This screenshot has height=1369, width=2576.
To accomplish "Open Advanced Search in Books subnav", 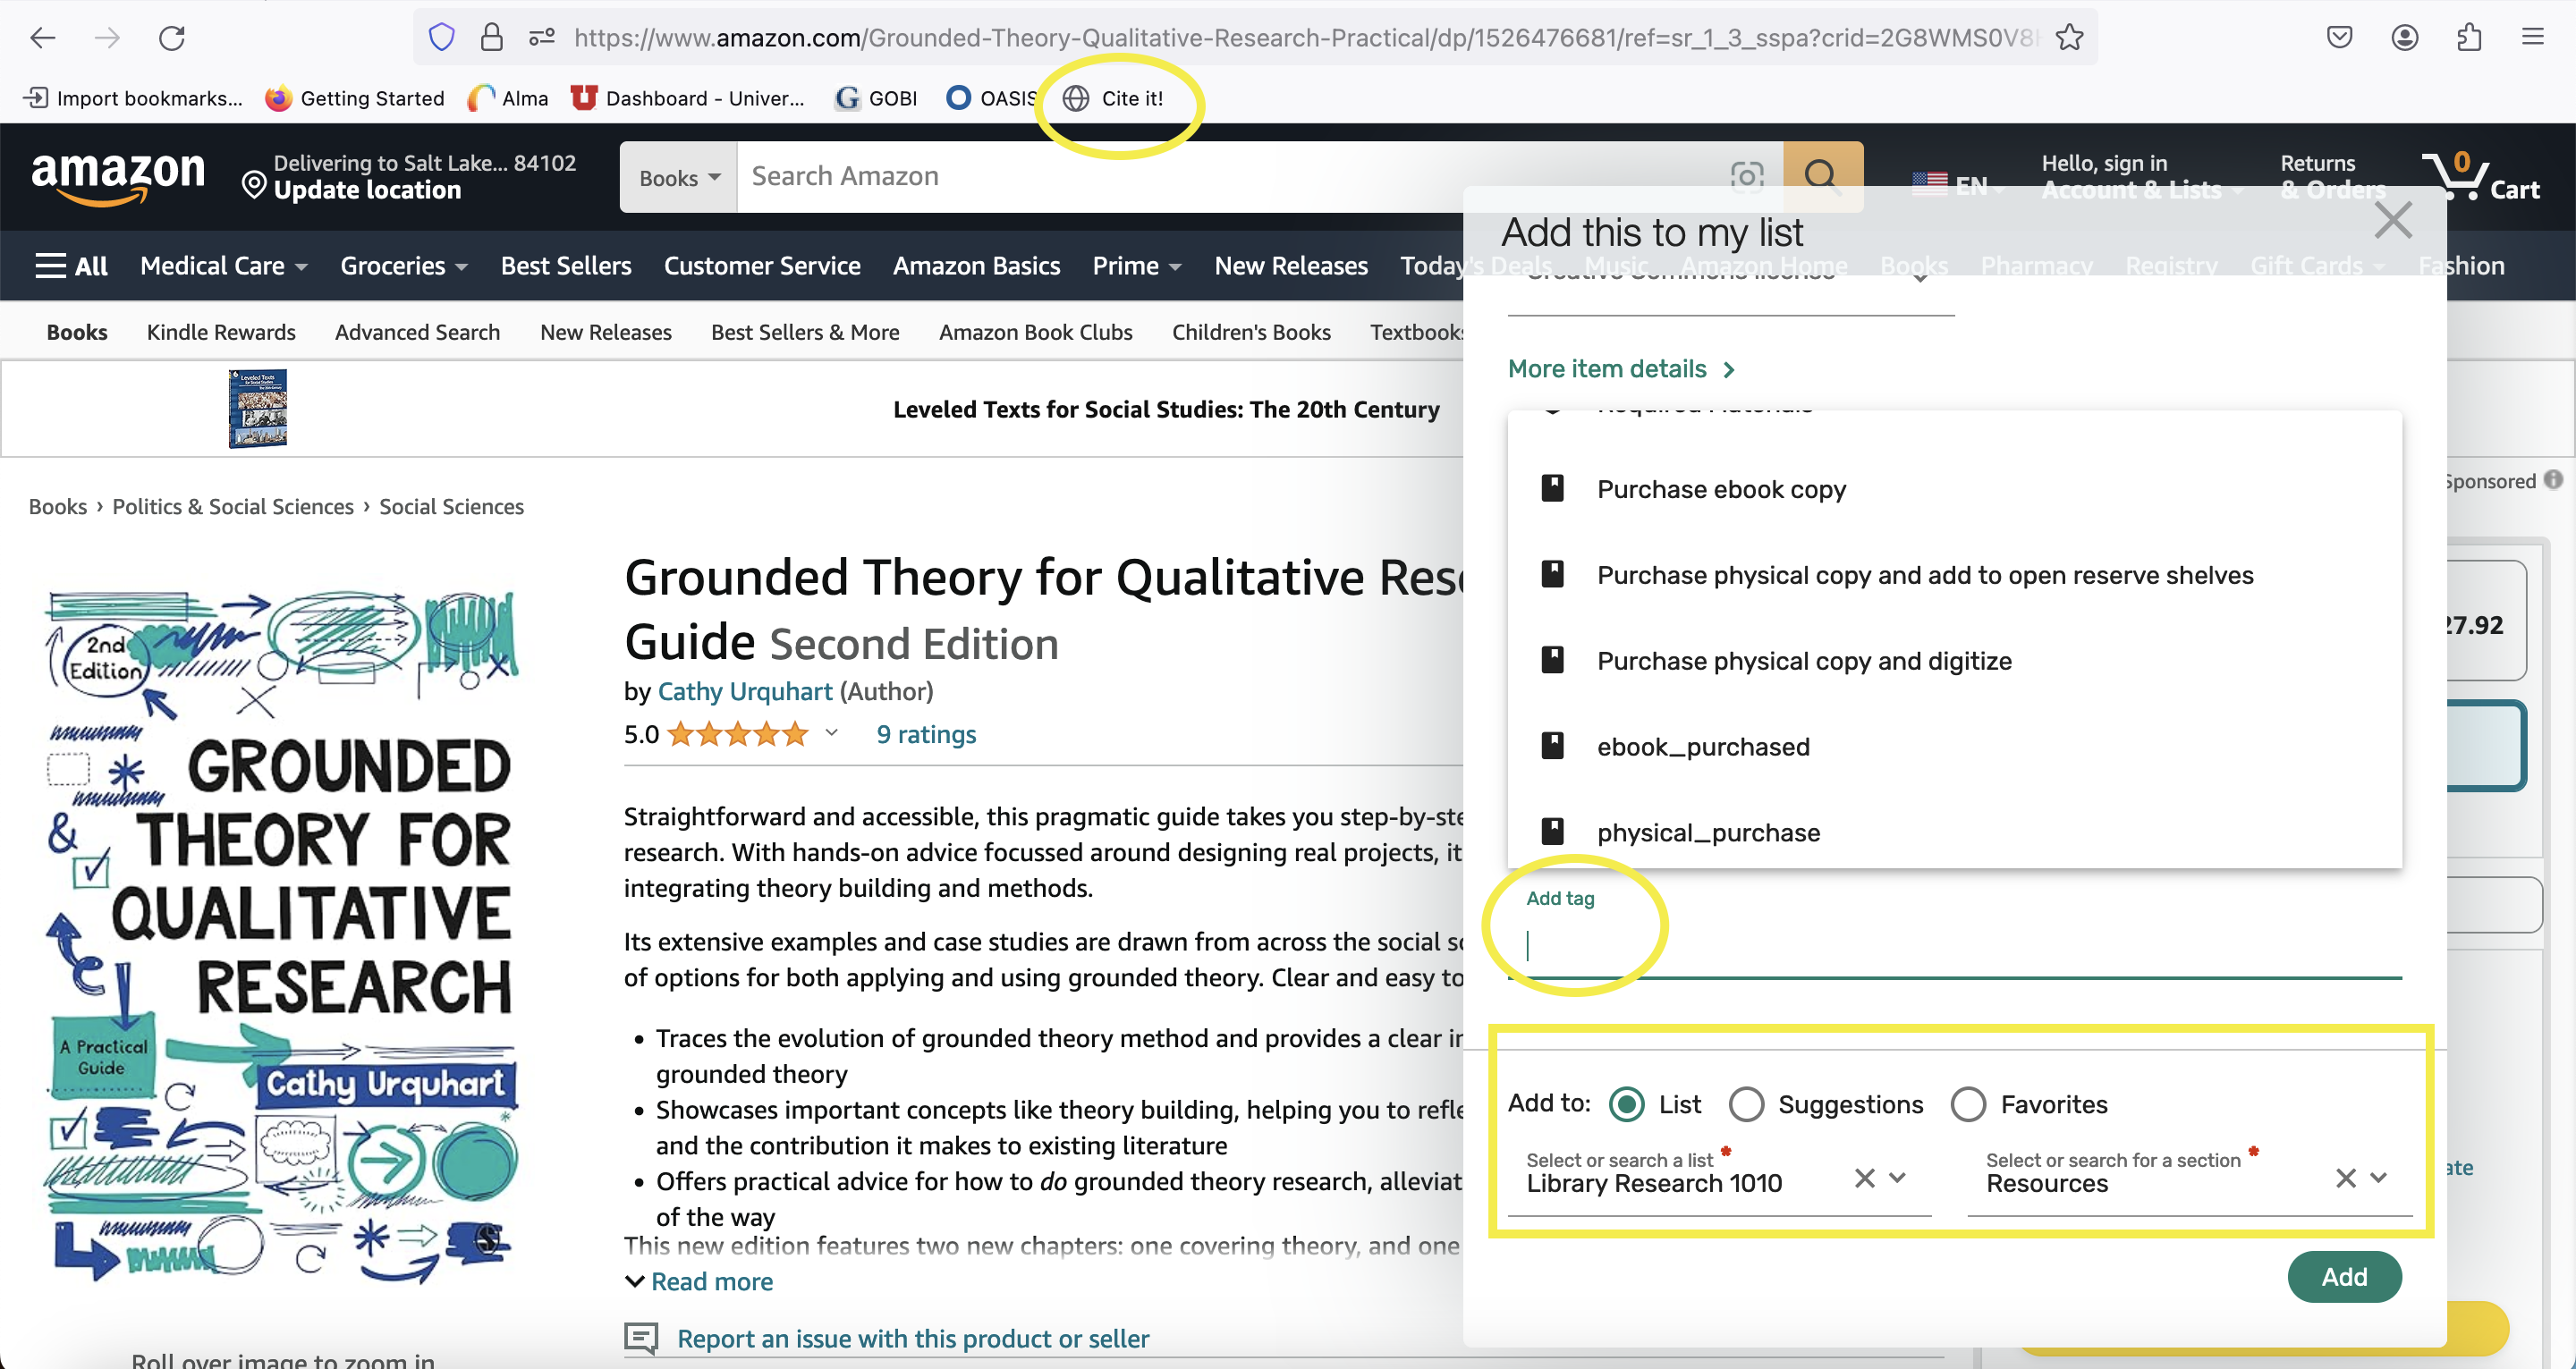I will point(417,332).
